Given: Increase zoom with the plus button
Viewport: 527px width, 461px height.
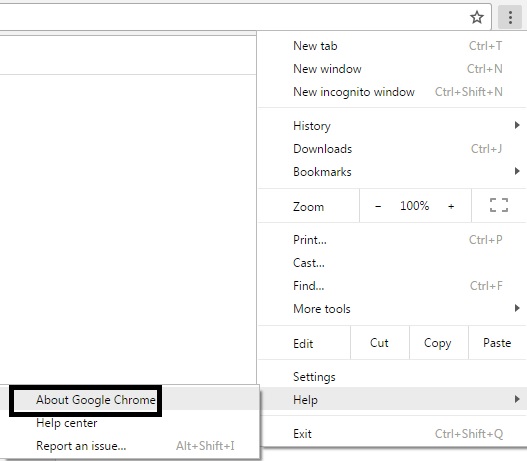Looking at the screenshot, I should (451, 206).
